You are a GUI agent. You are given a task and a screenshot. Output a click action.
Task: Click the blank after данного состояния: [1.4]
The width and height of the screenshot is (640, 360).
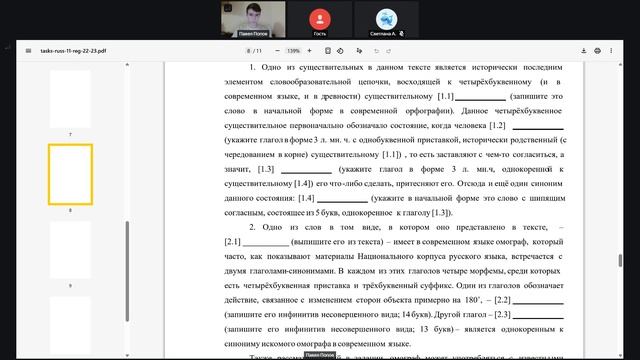tap(342, 200)
